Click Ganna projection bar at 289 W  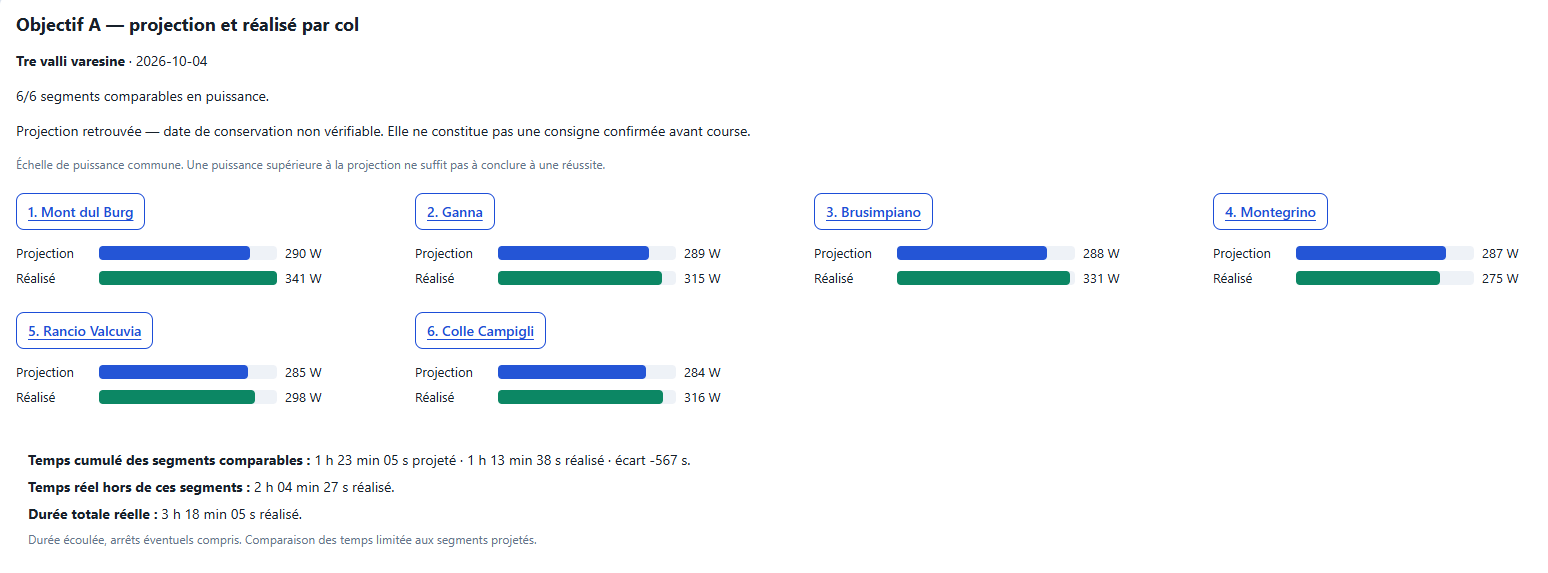(x=573, y=254)
